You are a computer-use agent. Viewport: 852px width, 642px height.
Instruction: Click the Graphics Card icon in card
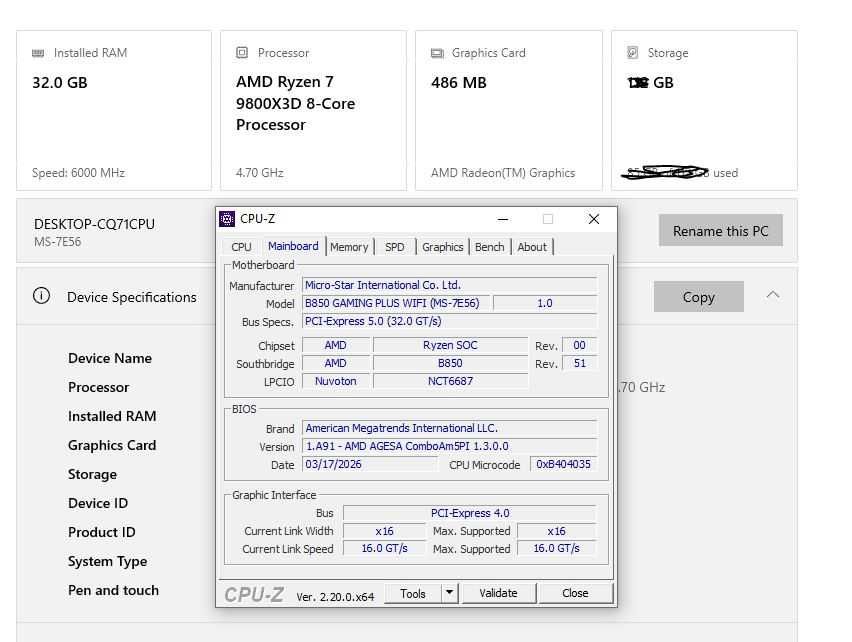(437, 53)
